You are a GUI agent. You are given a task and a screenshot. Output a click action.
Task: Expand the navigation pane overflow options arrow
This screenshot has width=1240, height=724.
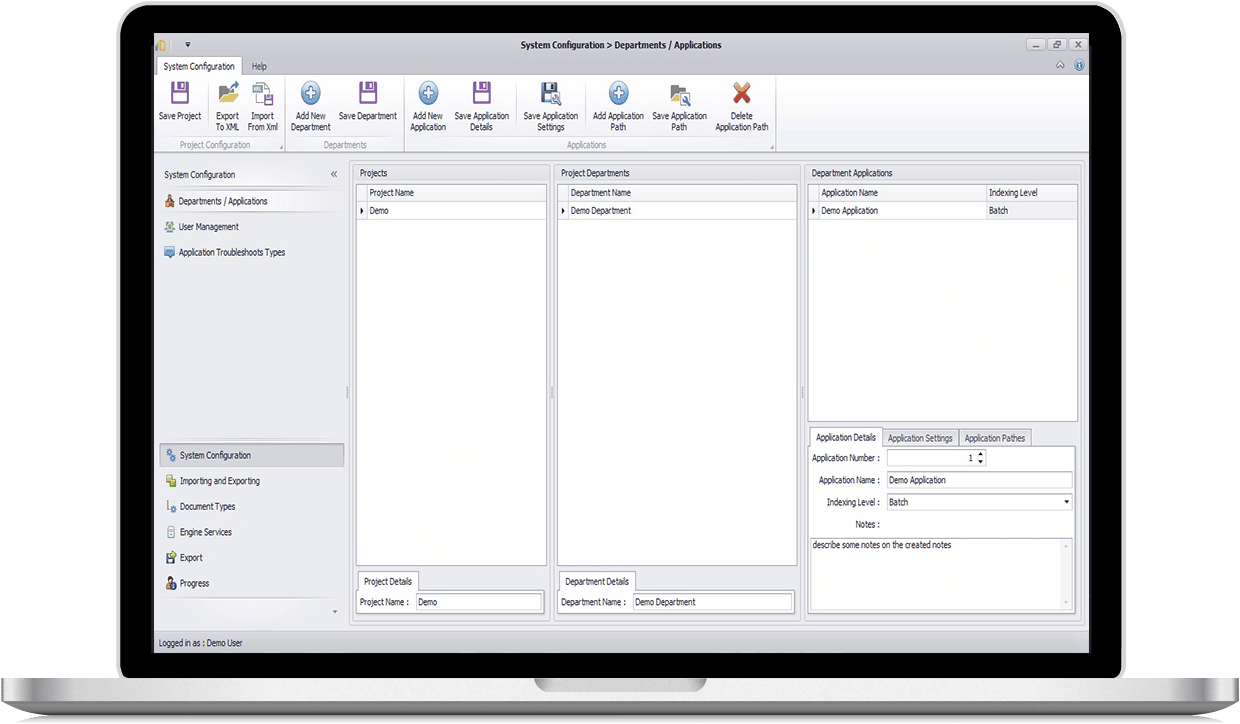[334, 611]
